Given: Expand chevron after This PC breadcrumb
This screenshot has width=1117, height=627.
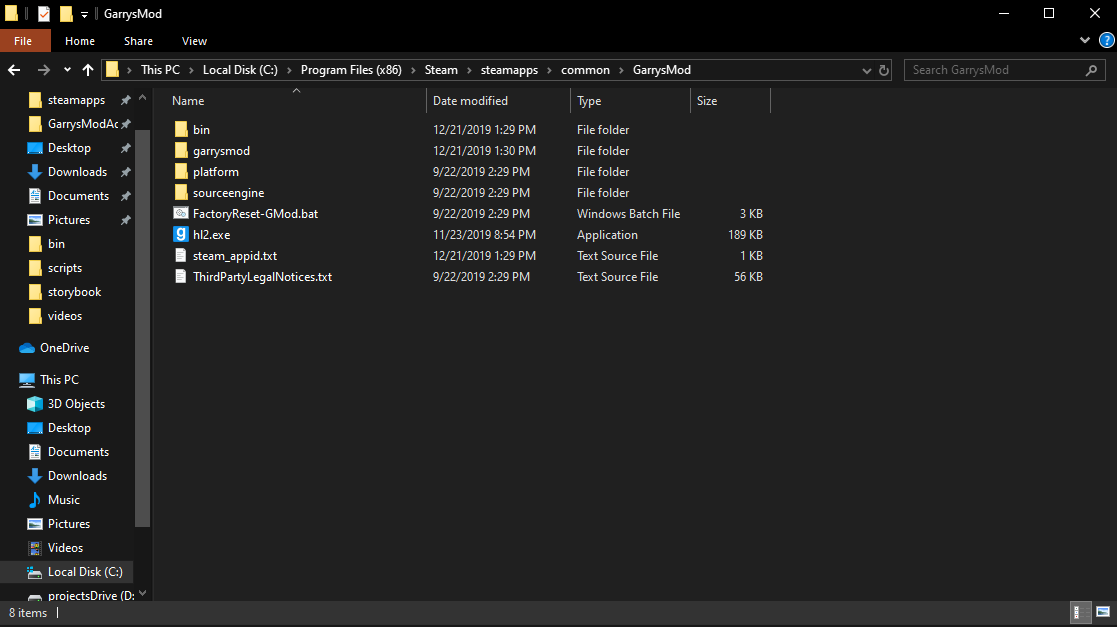Looking at the screenshot, I should [x=192, y=70].
